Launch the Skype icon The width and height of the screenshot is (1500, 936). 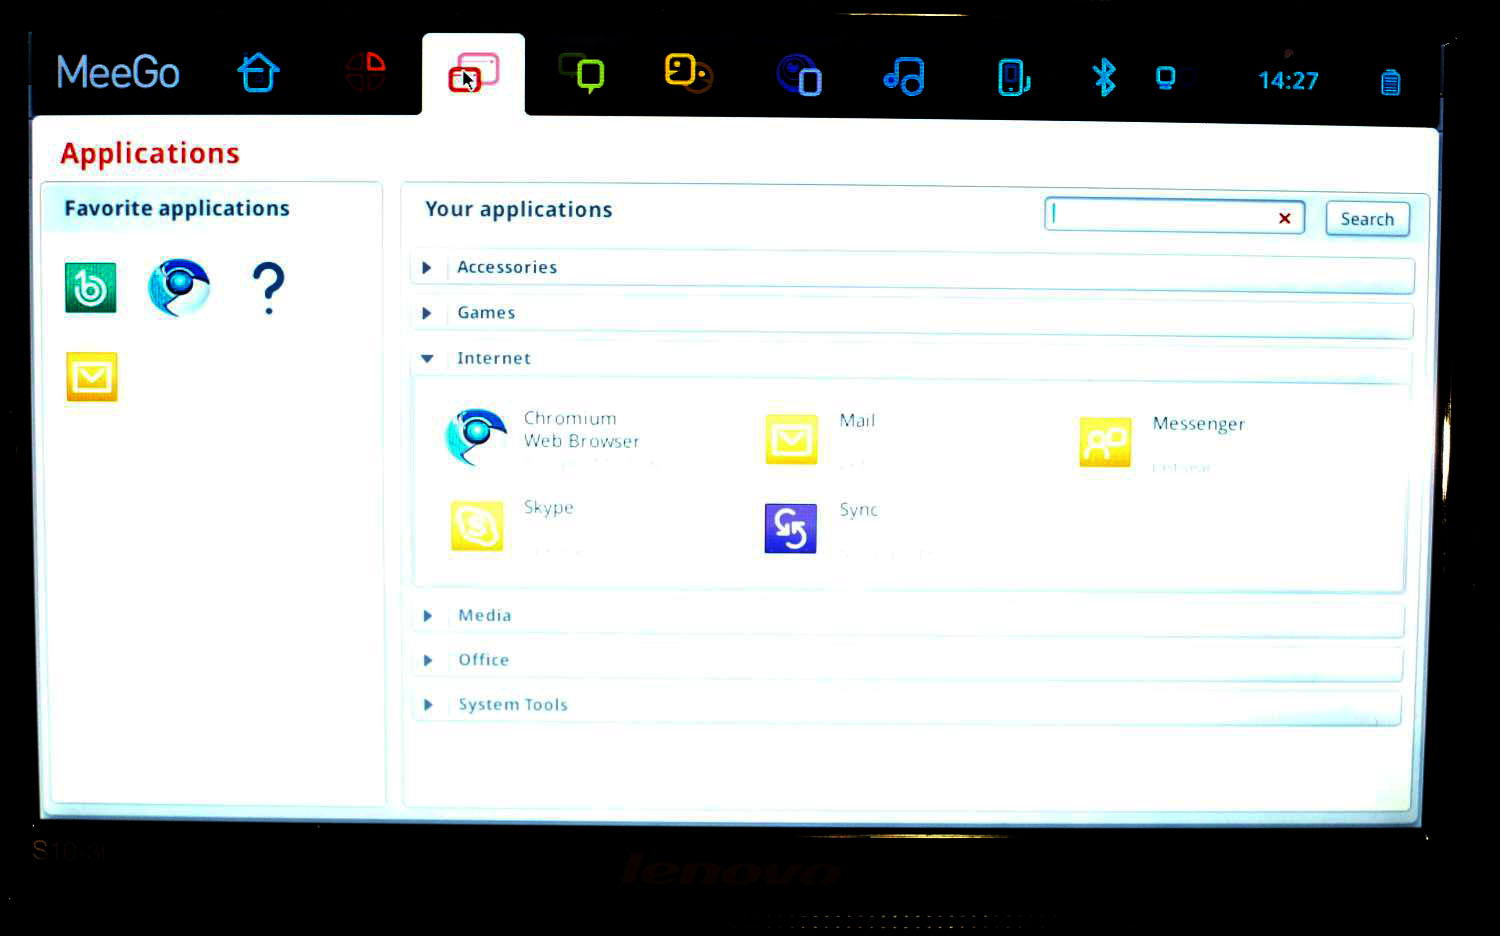tap(477, 526)
